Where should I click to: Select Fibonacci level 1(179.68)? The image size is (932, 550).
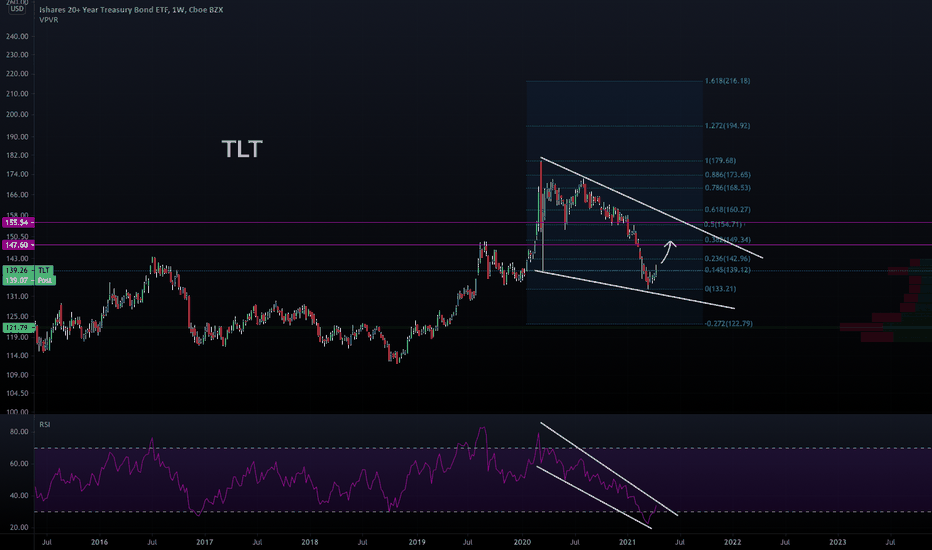tap(720, 161)
